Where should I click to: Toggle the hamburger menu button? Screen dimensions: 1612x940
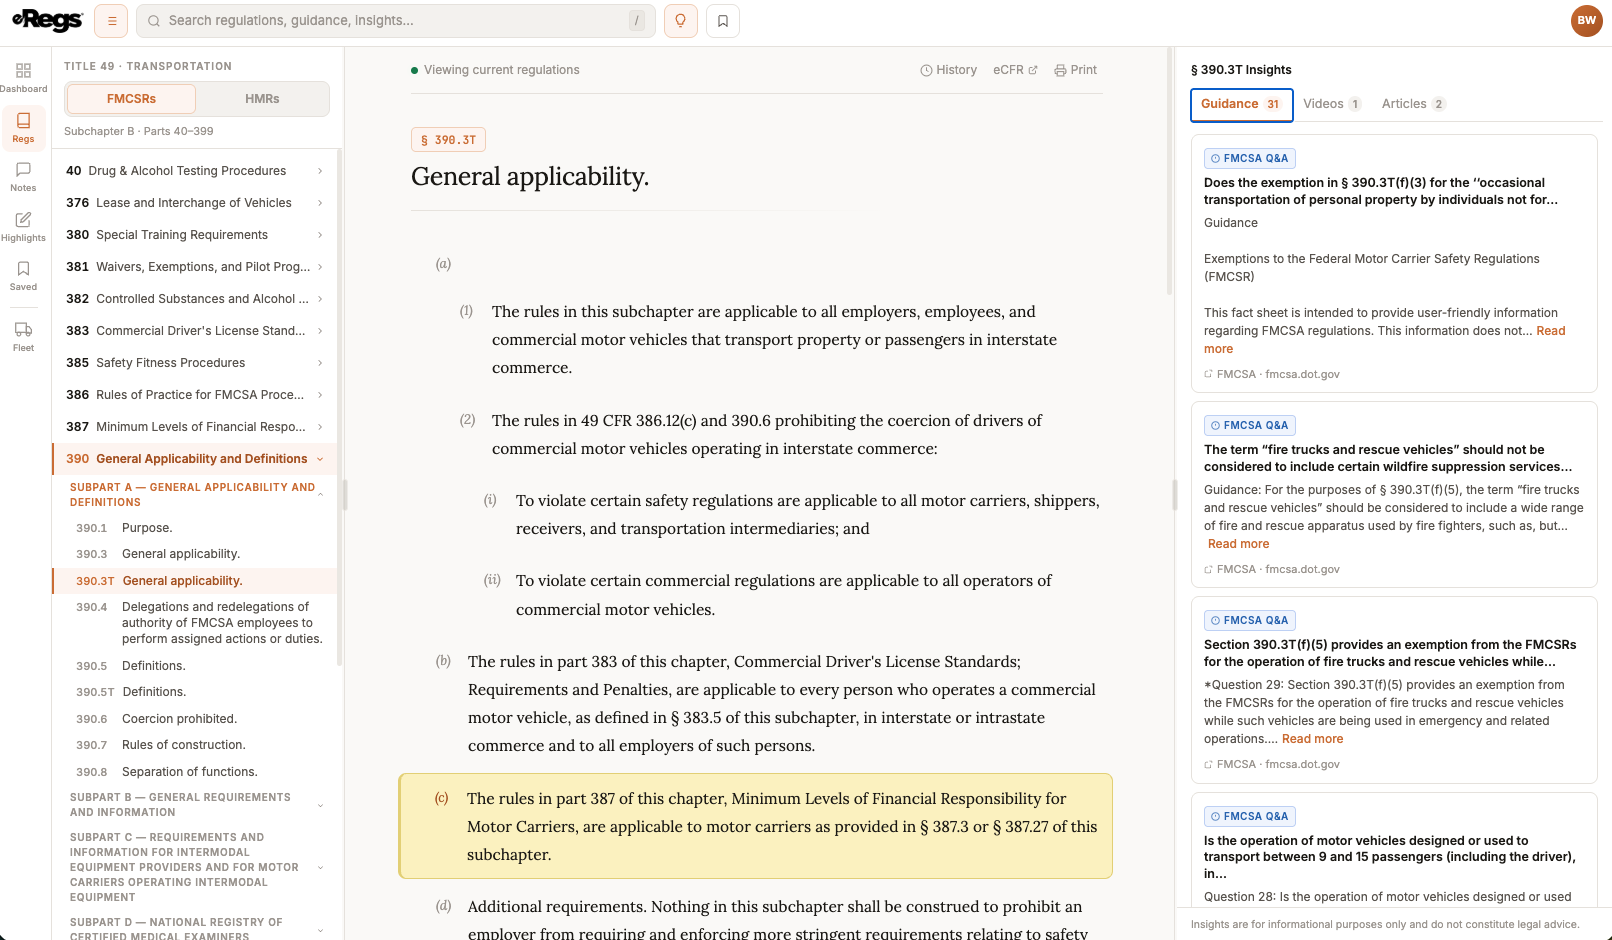point(111,21)
